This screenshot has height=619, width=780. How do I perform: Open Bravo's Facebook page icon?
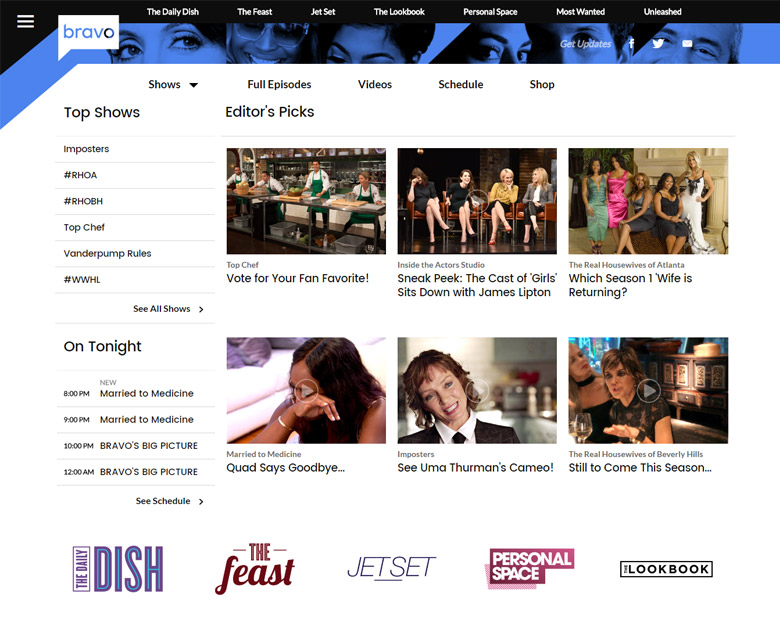(x=631, y=44)
